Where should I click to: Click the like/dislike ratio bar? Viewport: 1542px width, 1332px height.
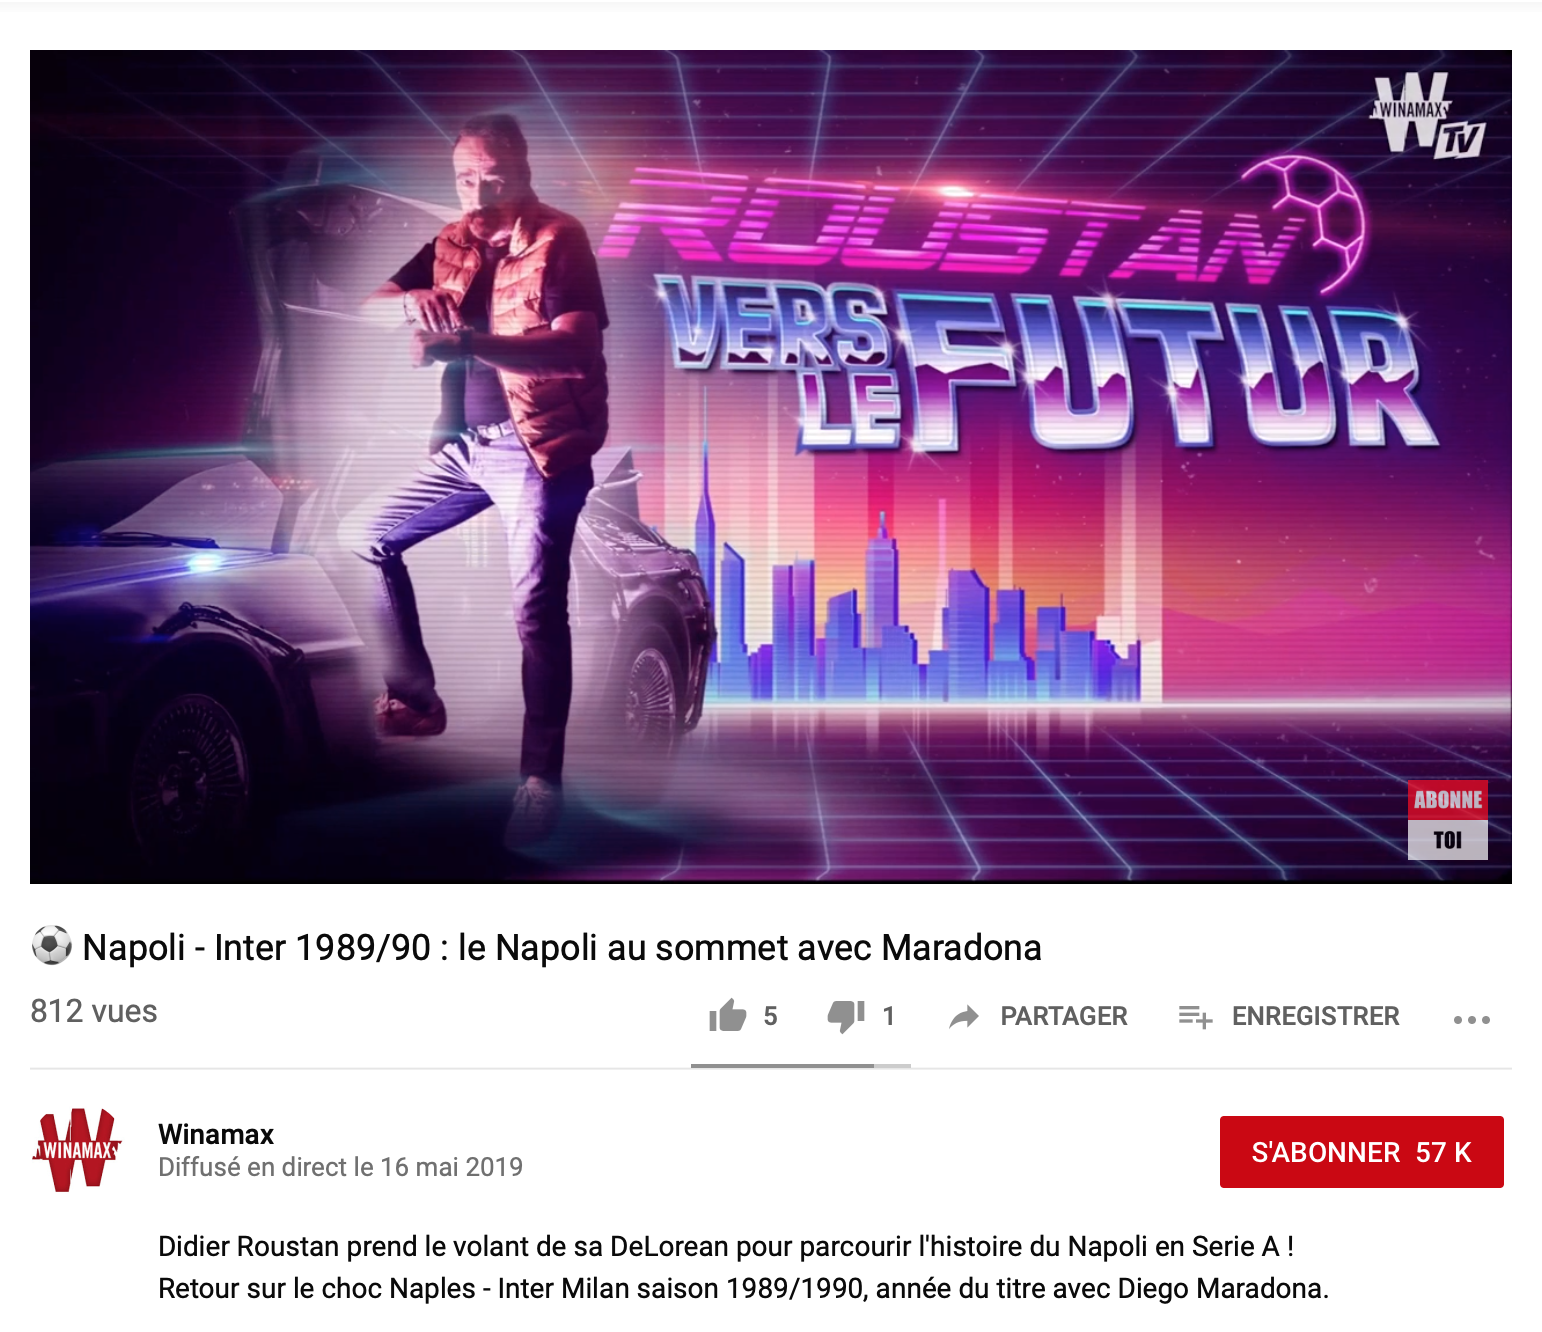800,1066
